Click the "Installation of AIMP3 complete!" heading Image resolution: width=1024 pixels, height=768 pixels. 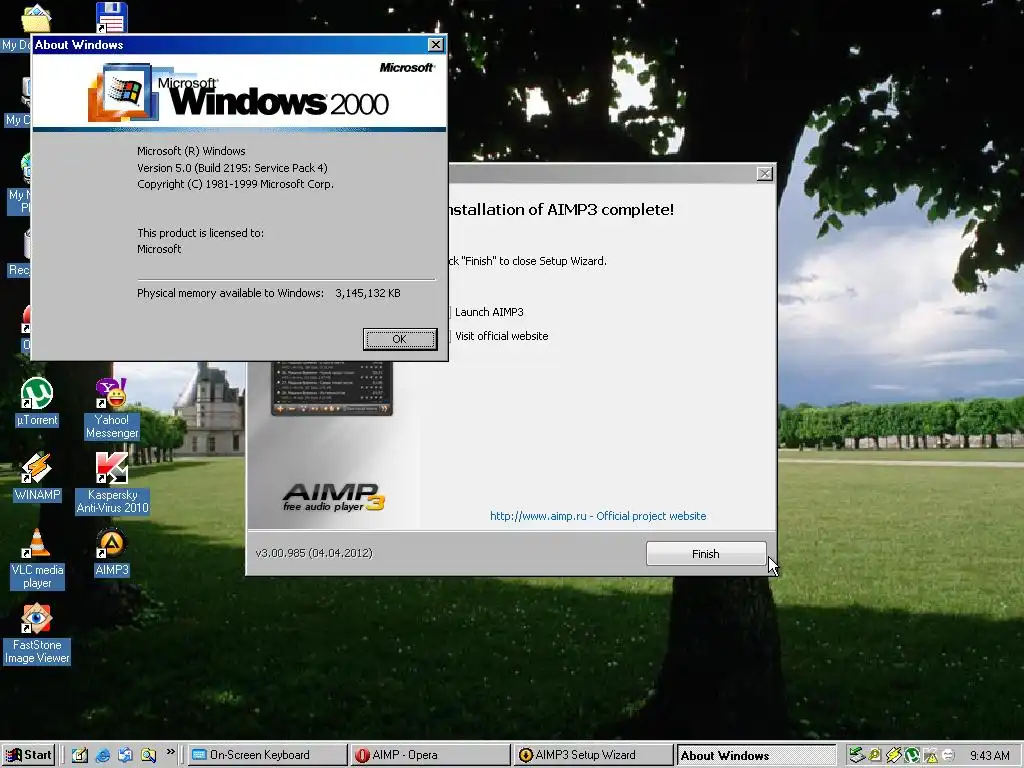[562, 210]
